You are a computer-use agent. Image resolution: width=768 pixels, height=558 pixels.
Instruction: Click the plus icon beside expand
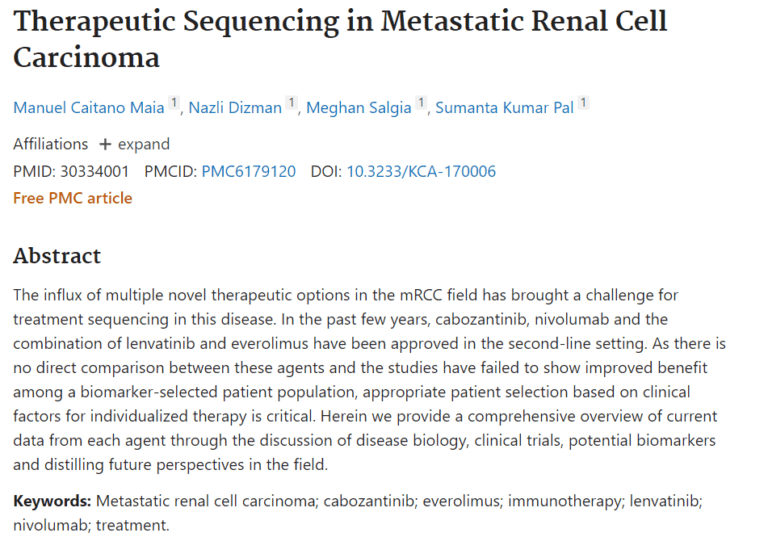tap(105, 145)
